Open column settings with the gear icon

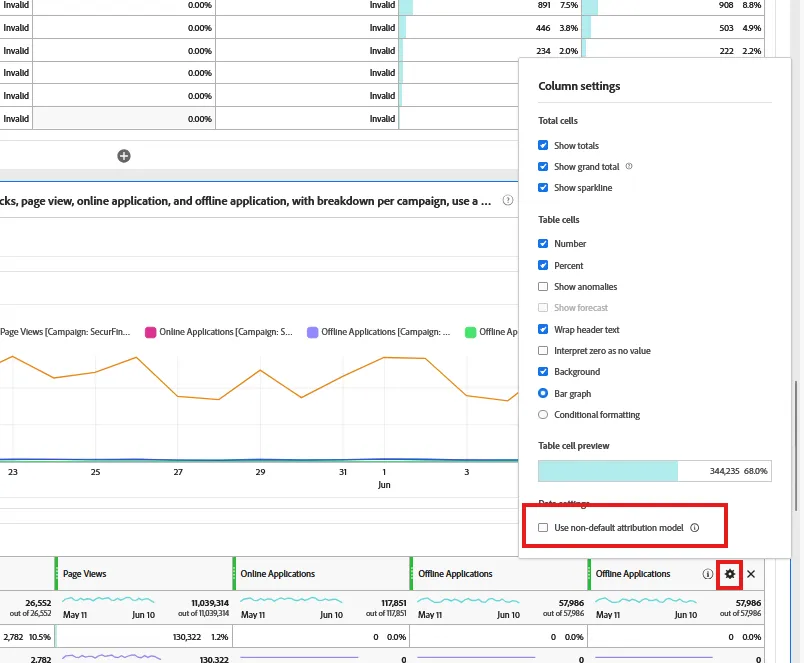tap(730, 574)
